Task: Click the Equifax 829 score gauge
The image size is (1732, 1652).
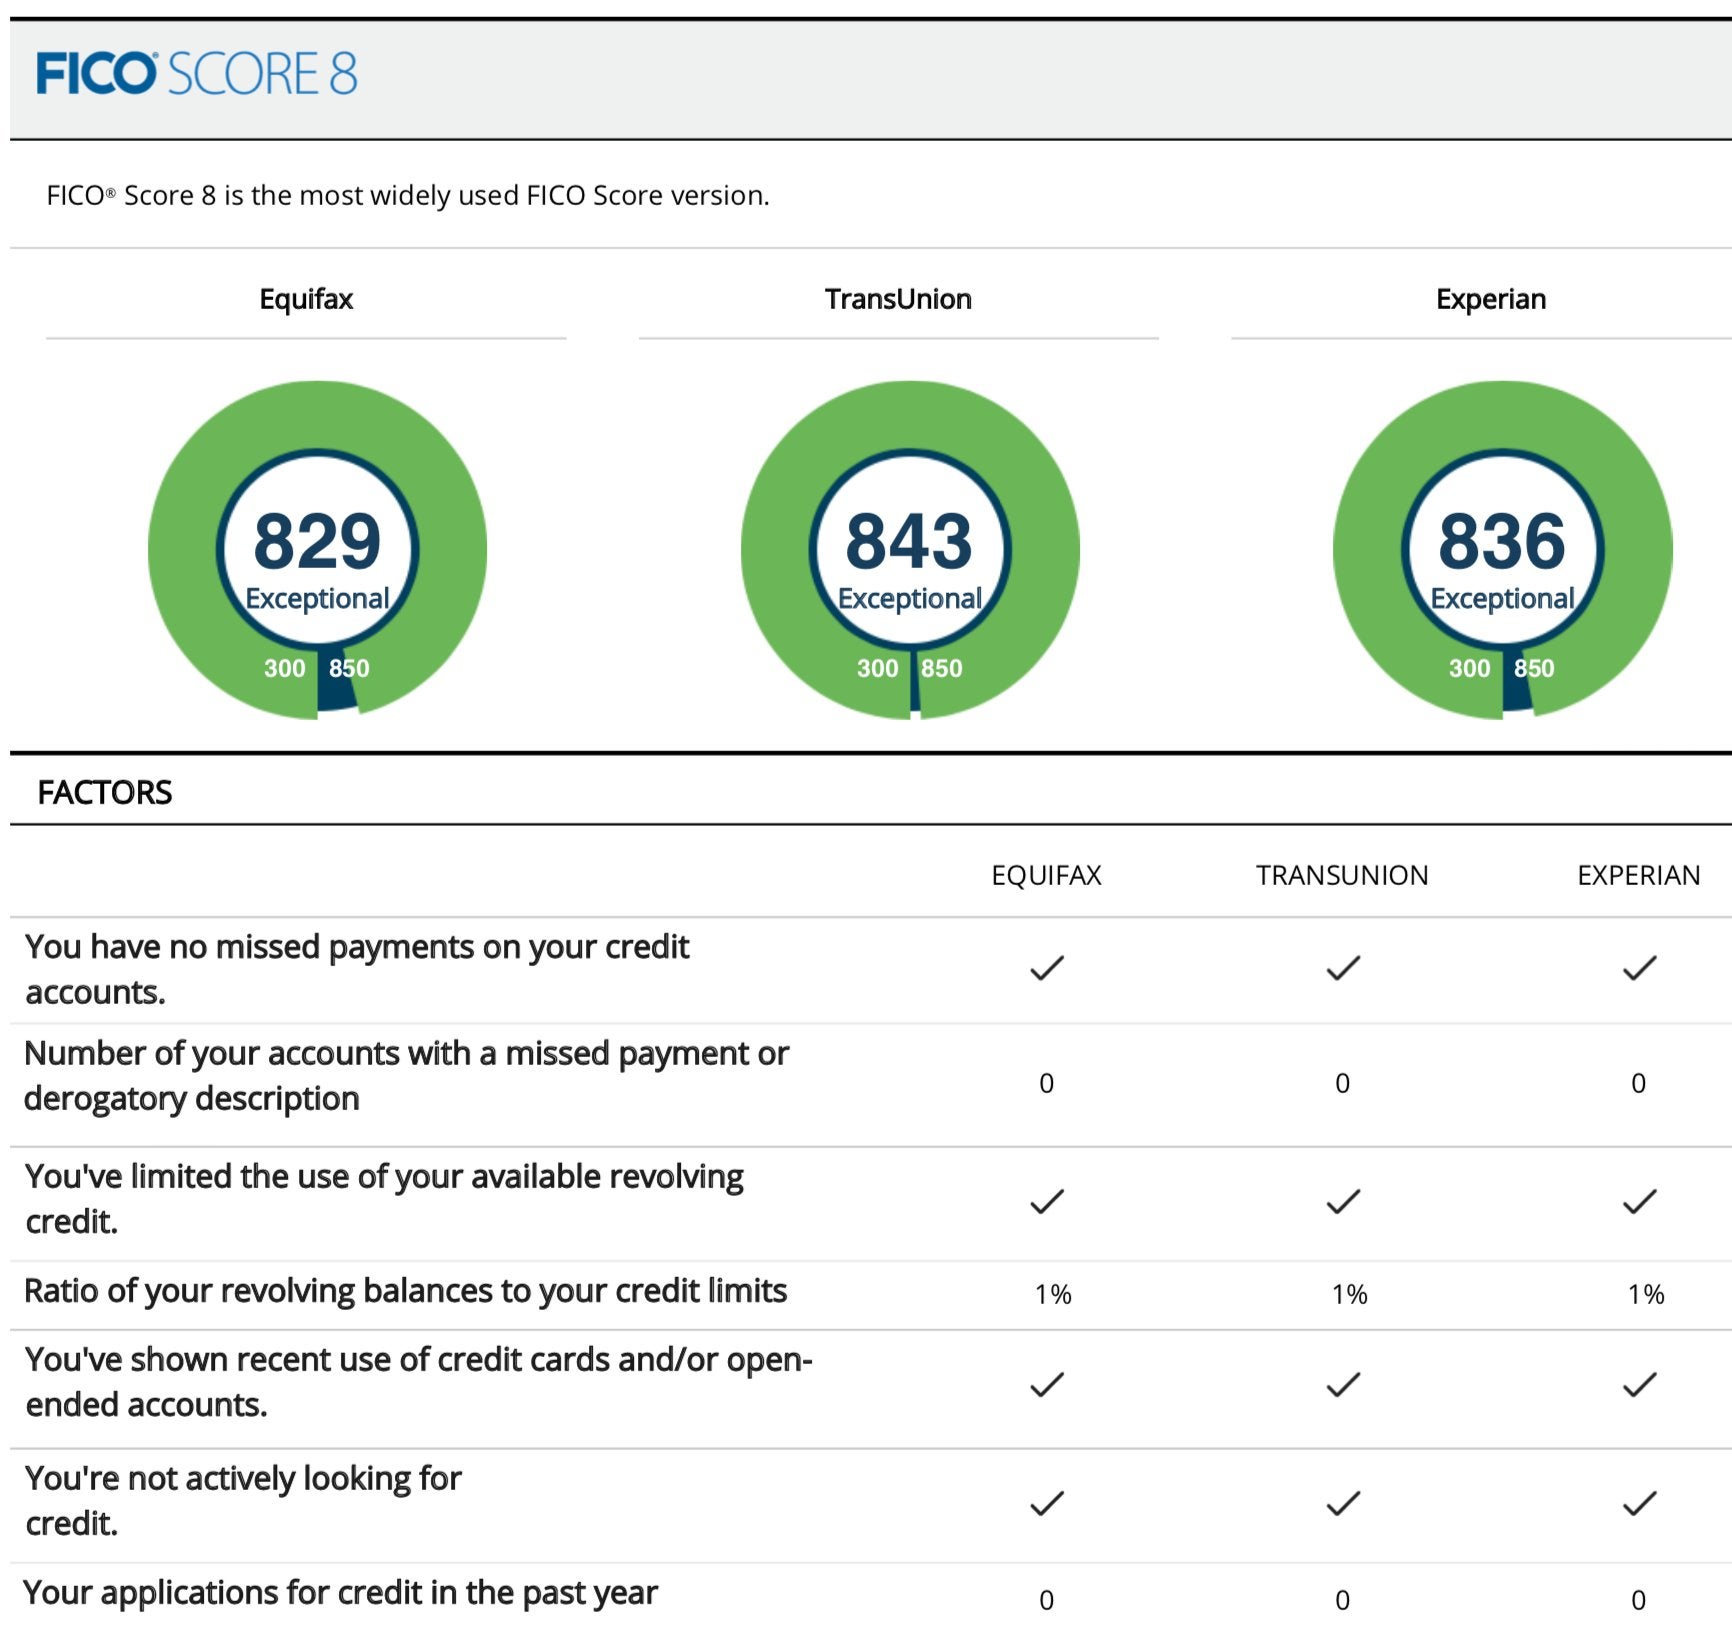Action: click(x=317, y=550)
